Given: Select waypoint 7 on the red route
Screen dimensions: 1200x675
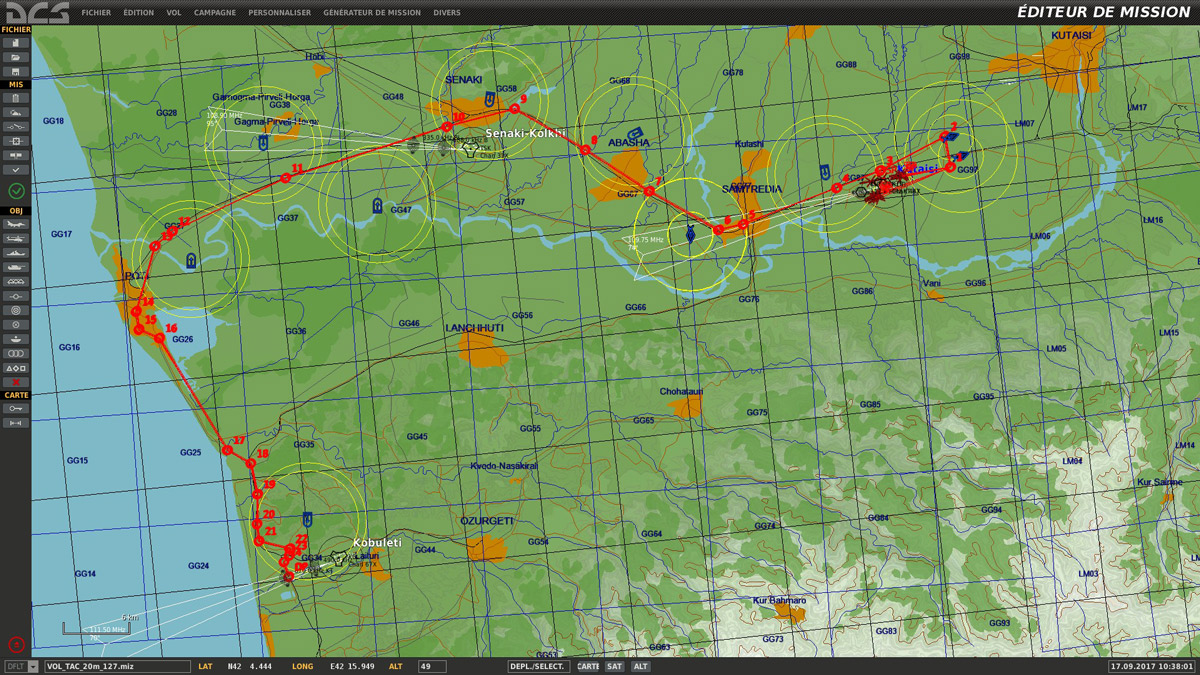Looking at the screenshot, I should click(649, 191).
